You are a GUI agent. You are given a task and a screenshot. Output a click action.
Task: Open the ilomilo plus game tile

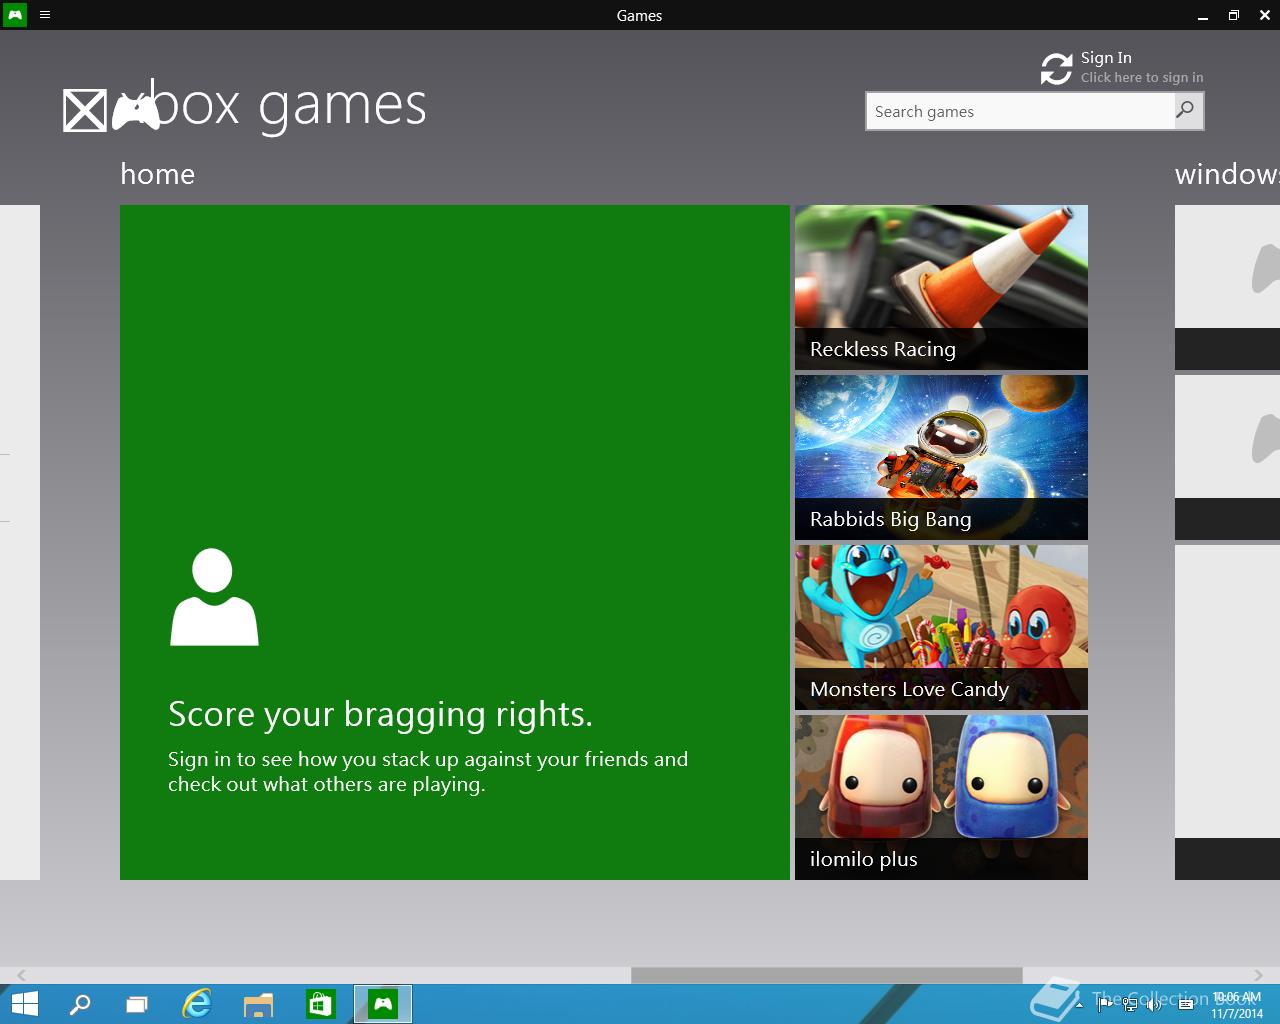941,797
